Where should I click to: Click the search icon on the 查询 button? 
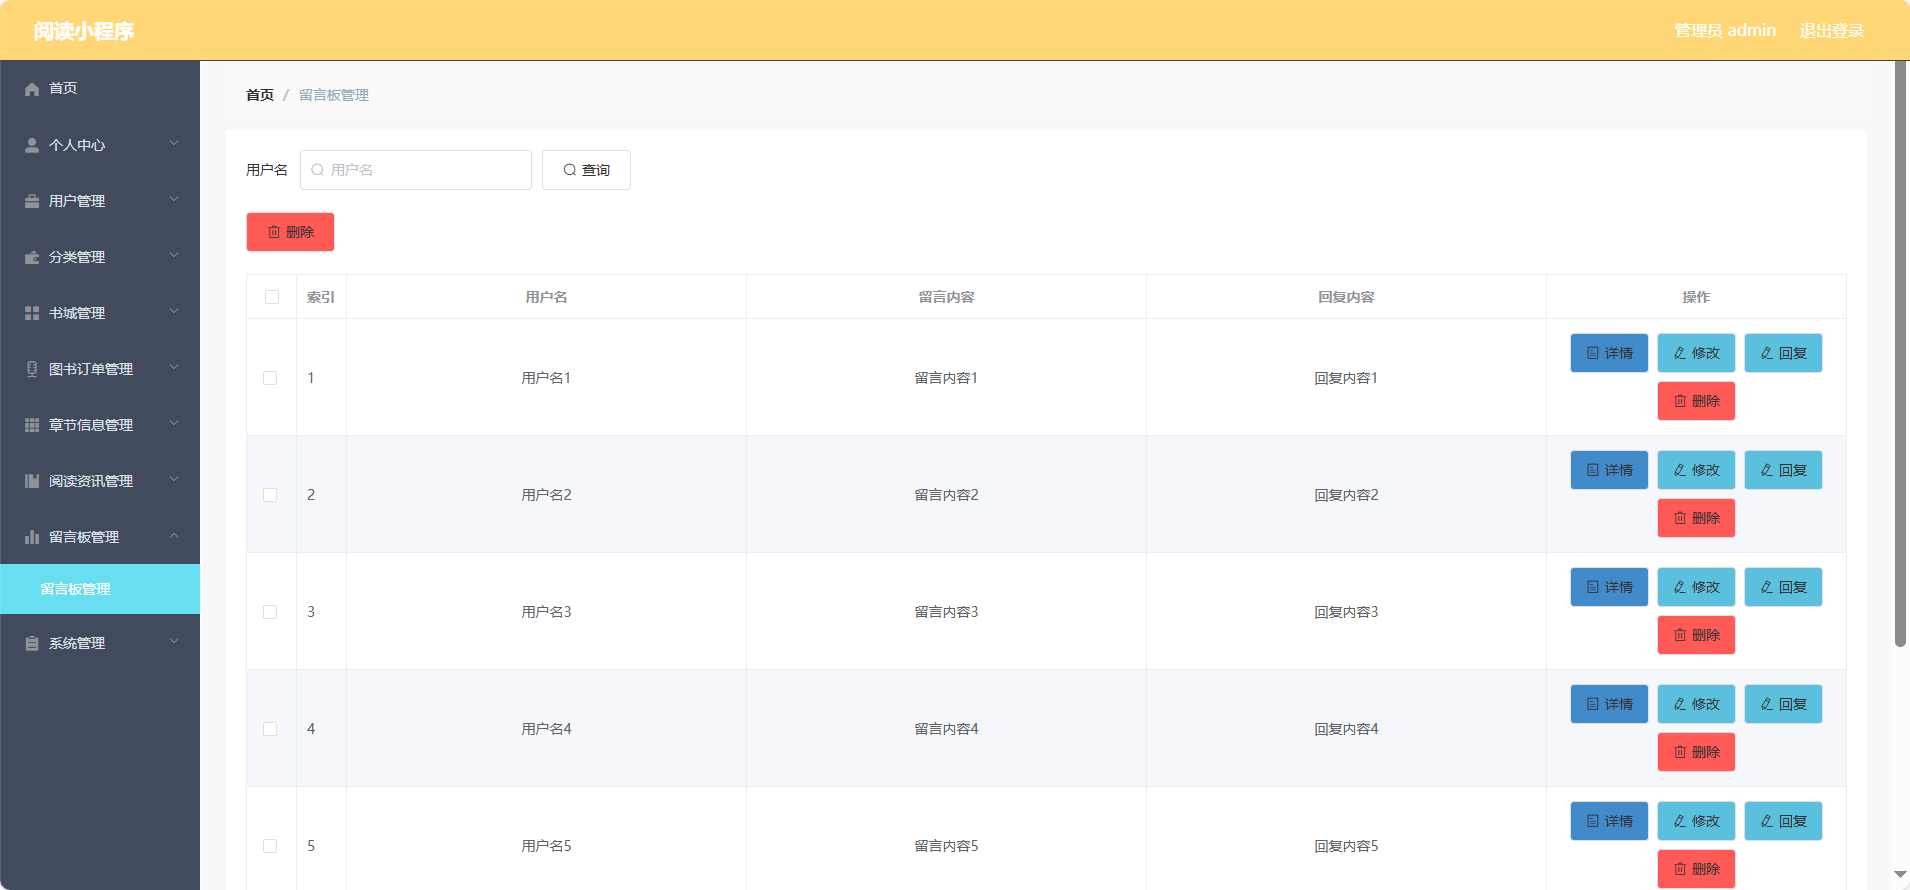(570, 170)
